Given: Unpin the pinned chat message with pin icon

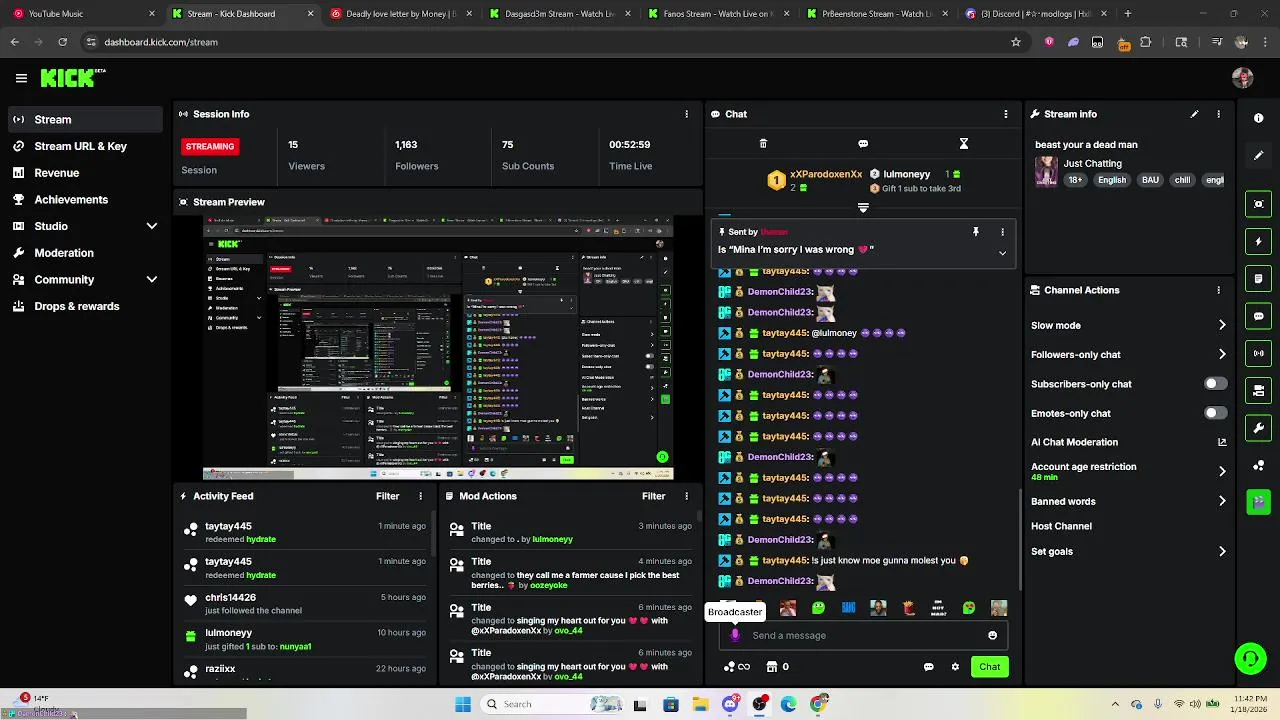Looking at the screenshot, I should tap(976, 232).
